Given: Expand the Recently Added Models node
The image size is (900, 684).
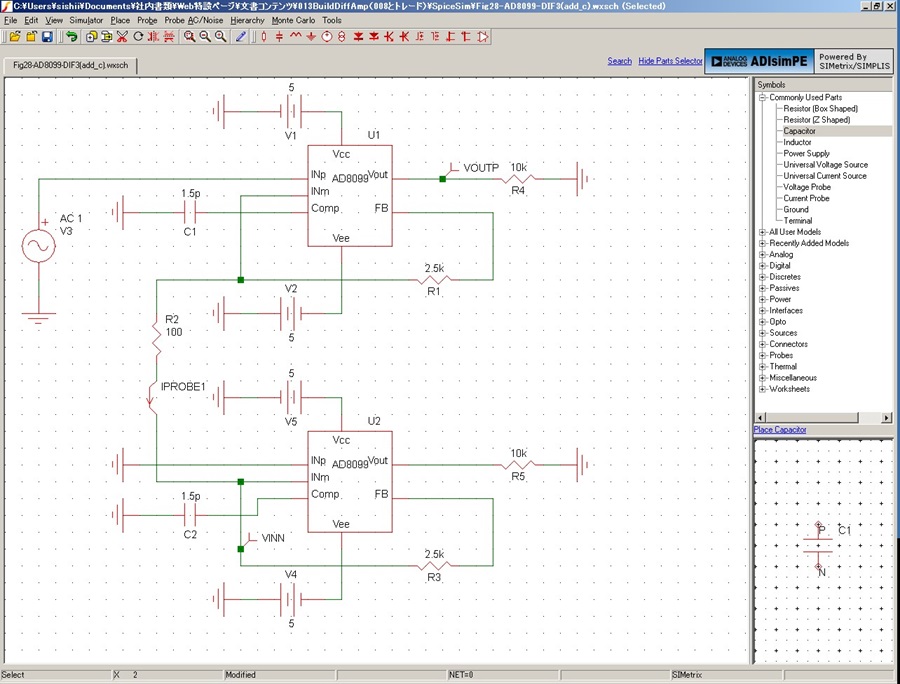Looking at the screenshot, I should click(x=762, y=243).
